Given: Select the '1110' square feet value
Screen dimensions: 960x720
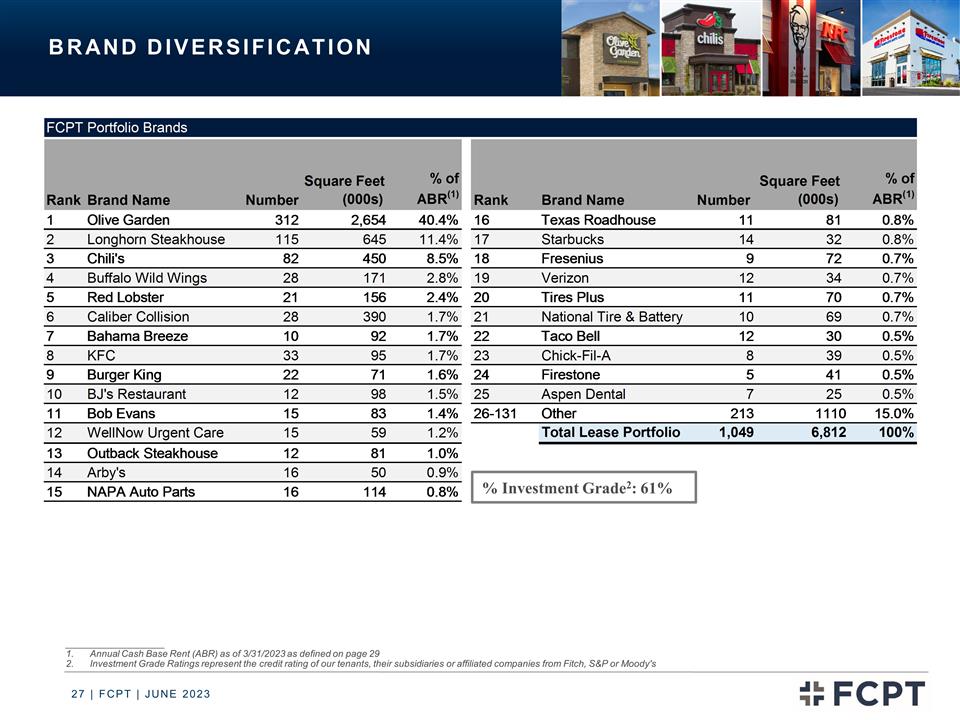Looking at the screenshot, I should pyautogui.click(x=831, y=414).
